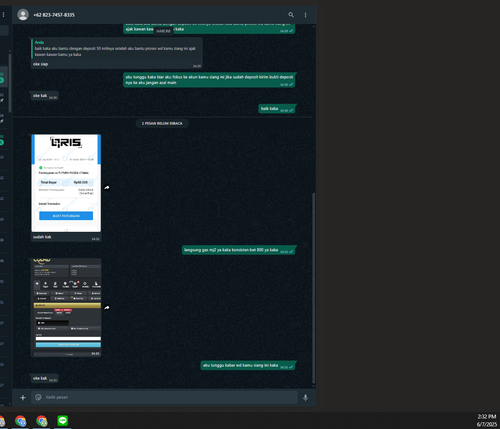Open the emoji and sticker picker
500x429 pixels.
(38, 397)
